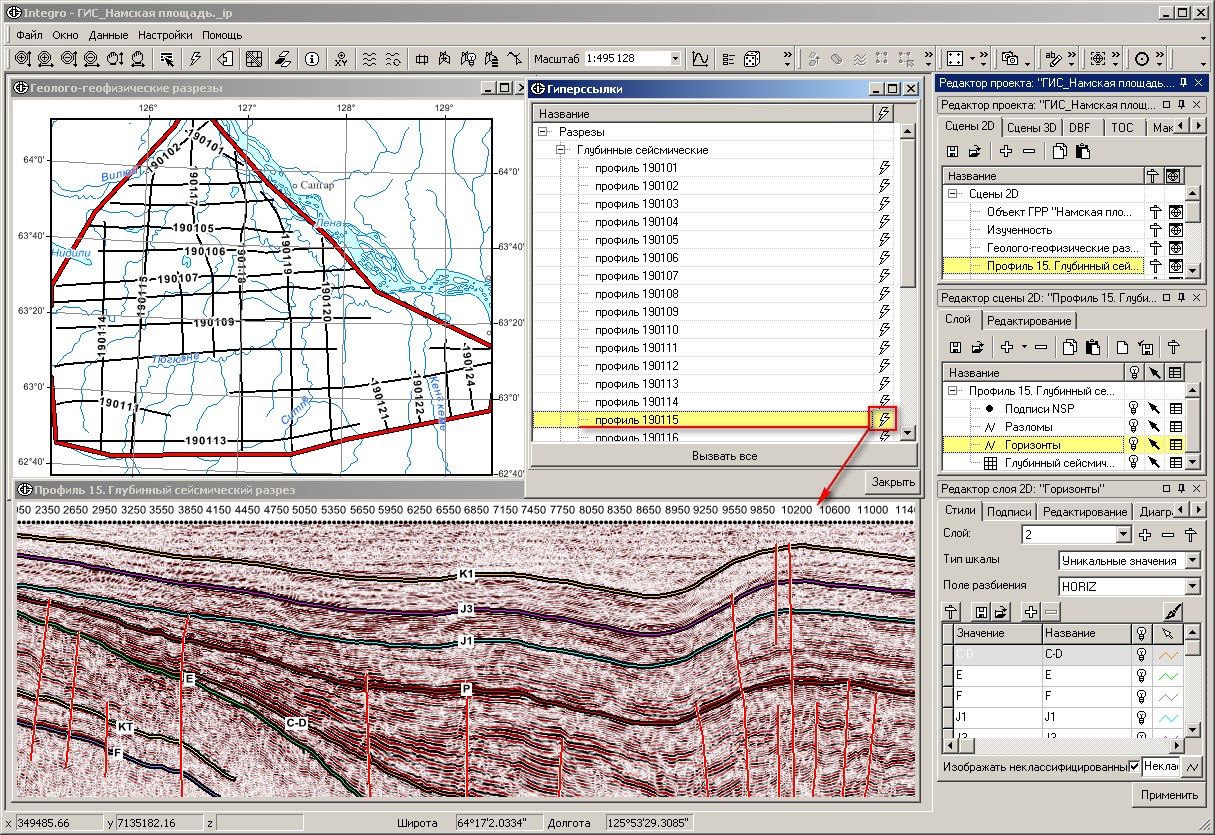
Task: Click the J1 horizon line style swatch
Action: click(1168, 717)
